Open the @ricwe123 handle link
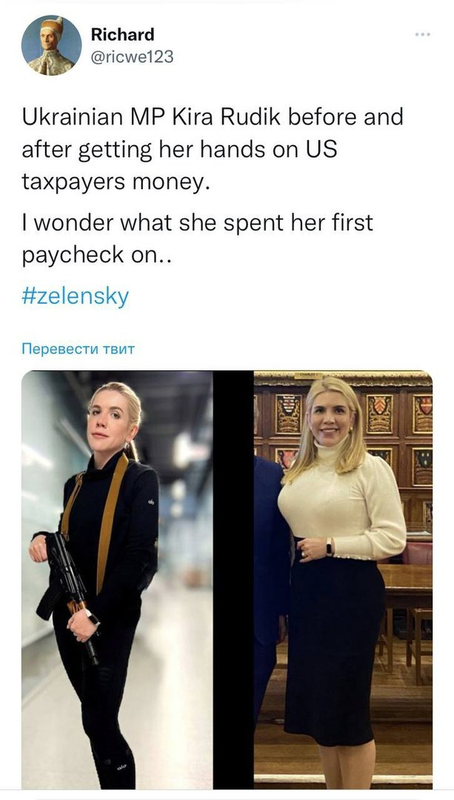This screenshot has width=454, height=800. pos(132,57)
